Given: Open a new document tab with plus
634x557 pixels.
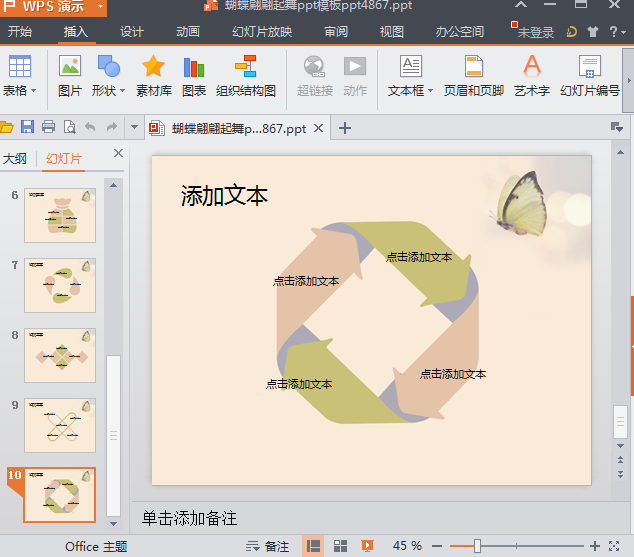Looking at the screenshot, I should coord(344,128).
